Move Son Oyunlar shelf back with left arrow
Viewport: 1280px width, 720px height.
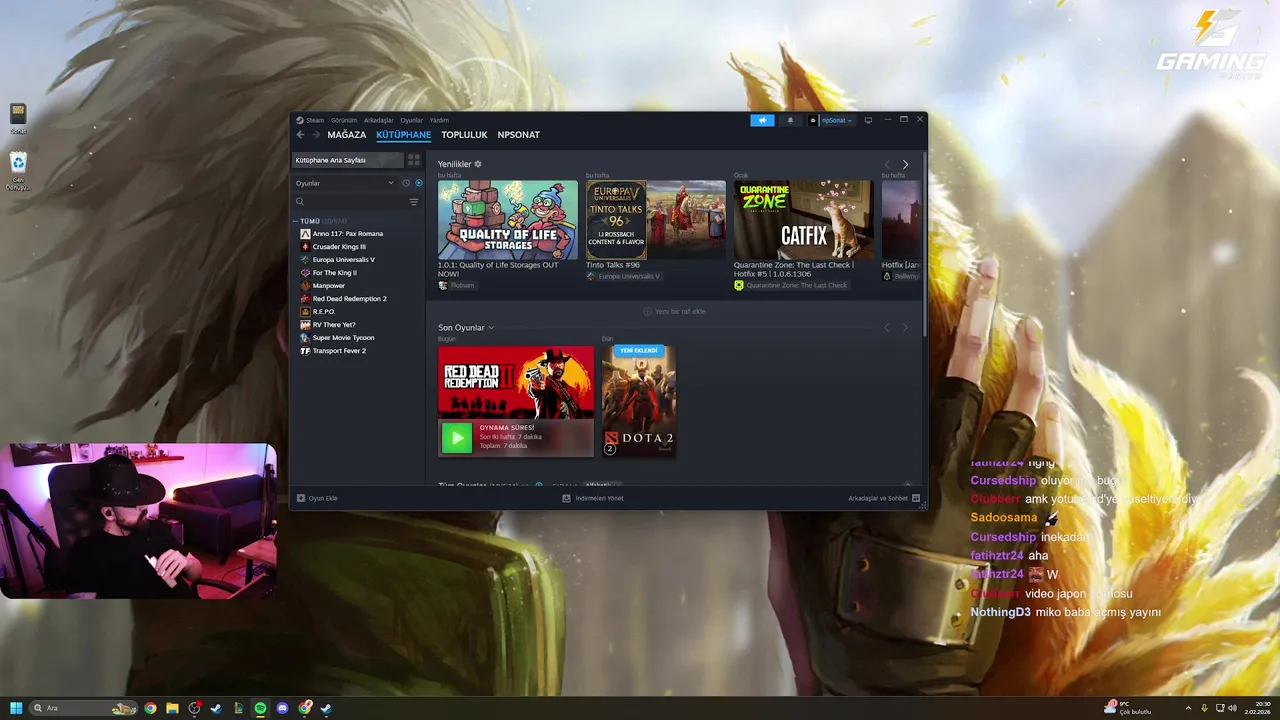click(887, 328)
